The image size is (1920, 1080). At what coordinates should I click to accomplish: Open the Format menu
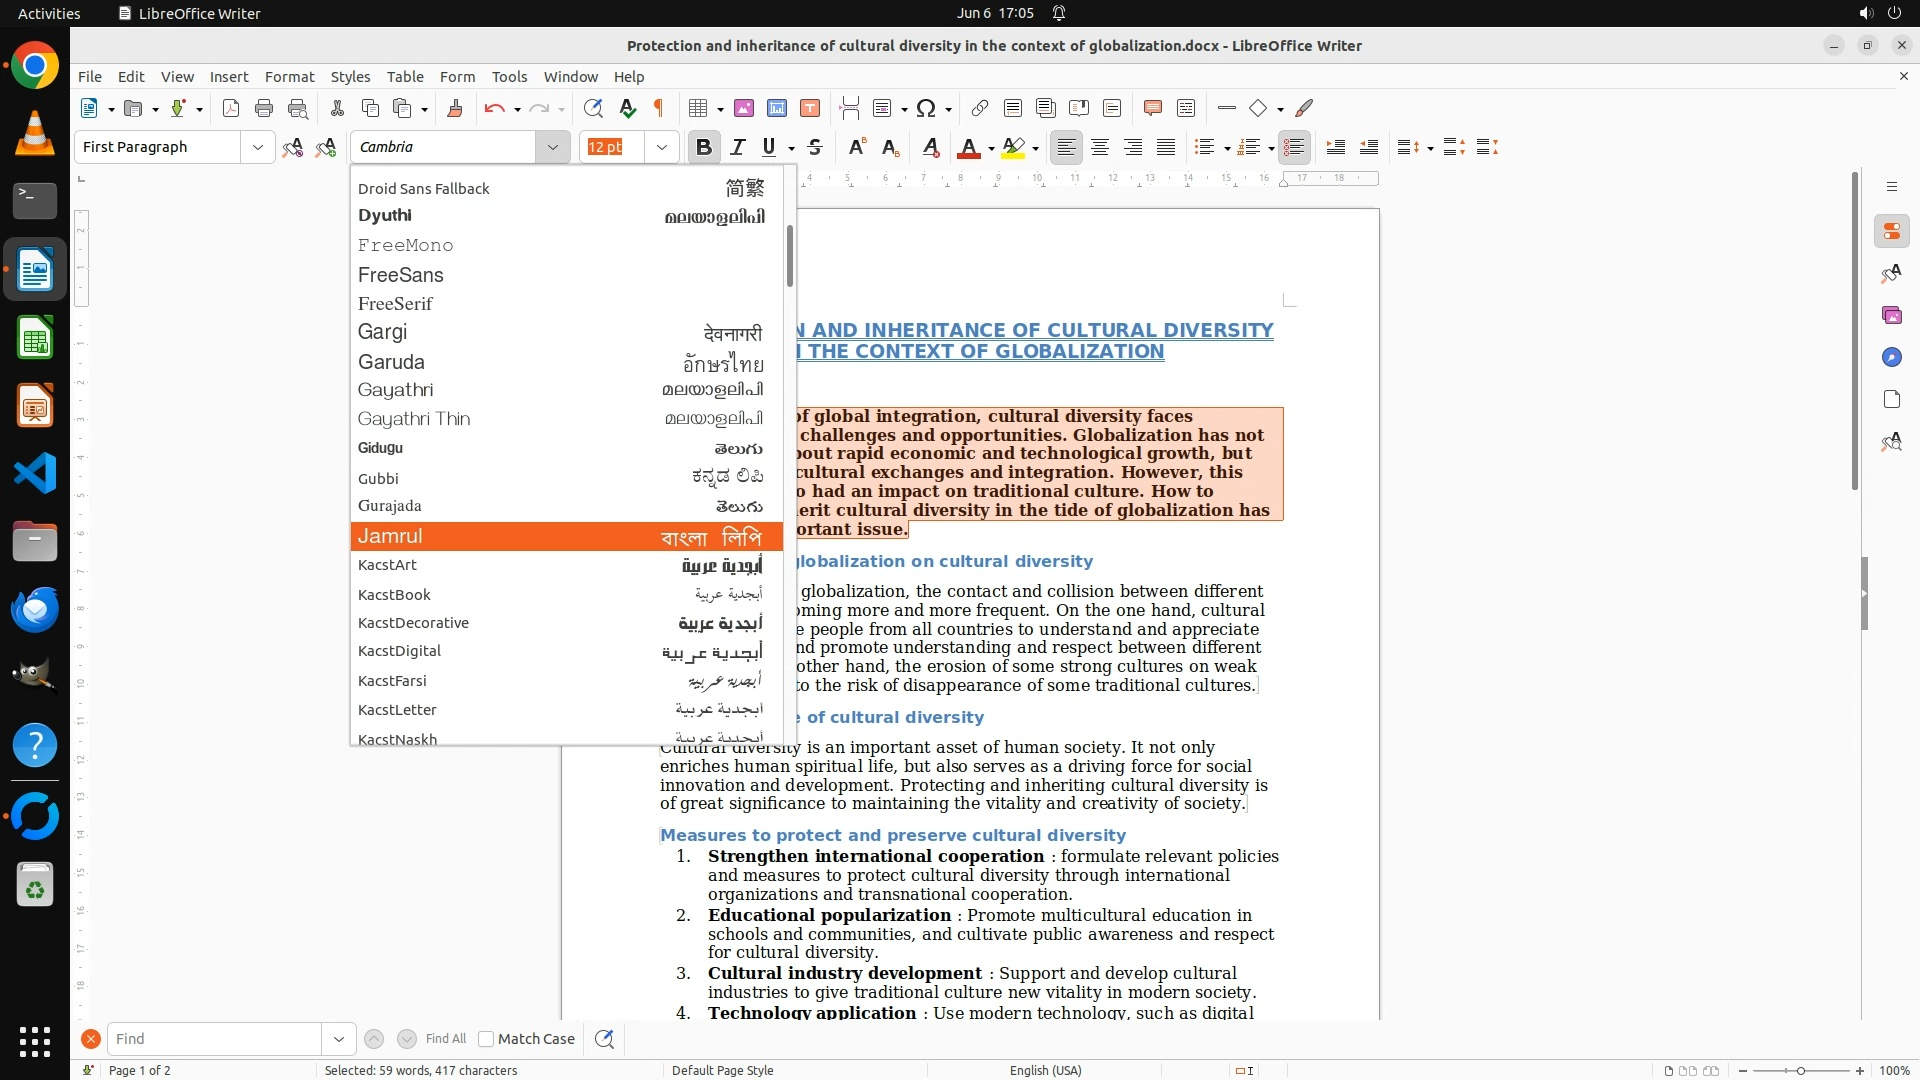pos(289,76)
